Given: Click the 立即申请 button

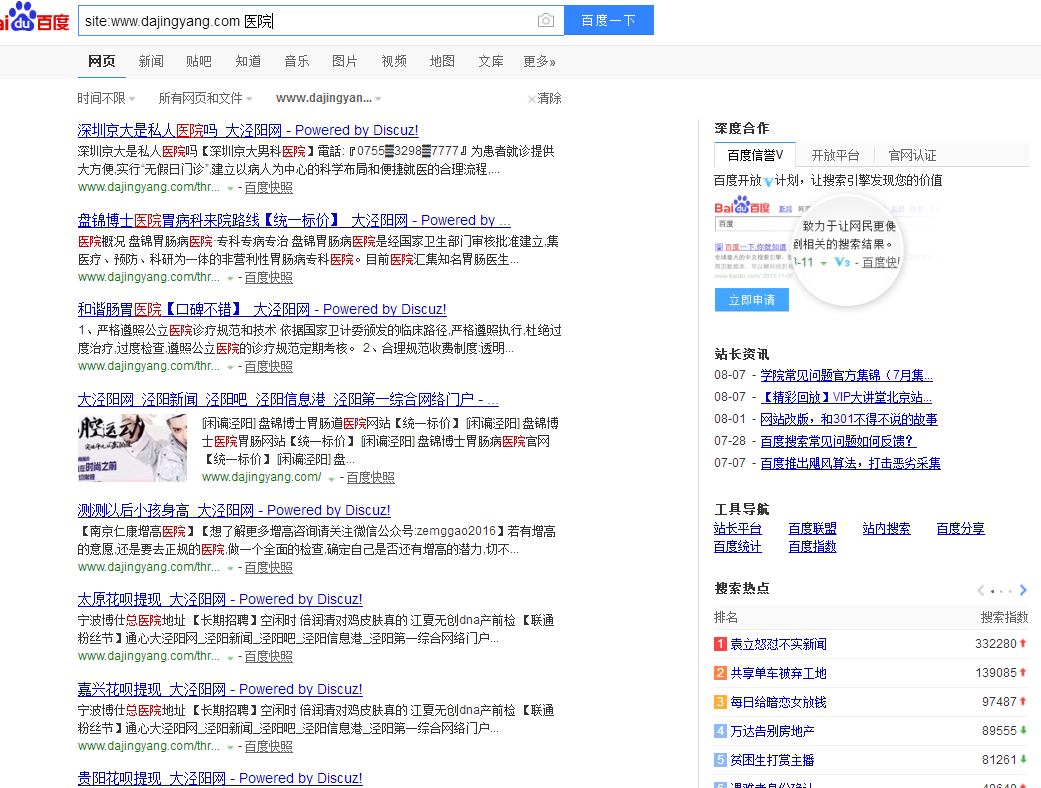Looking at the screenshot, I should [751, 299].
